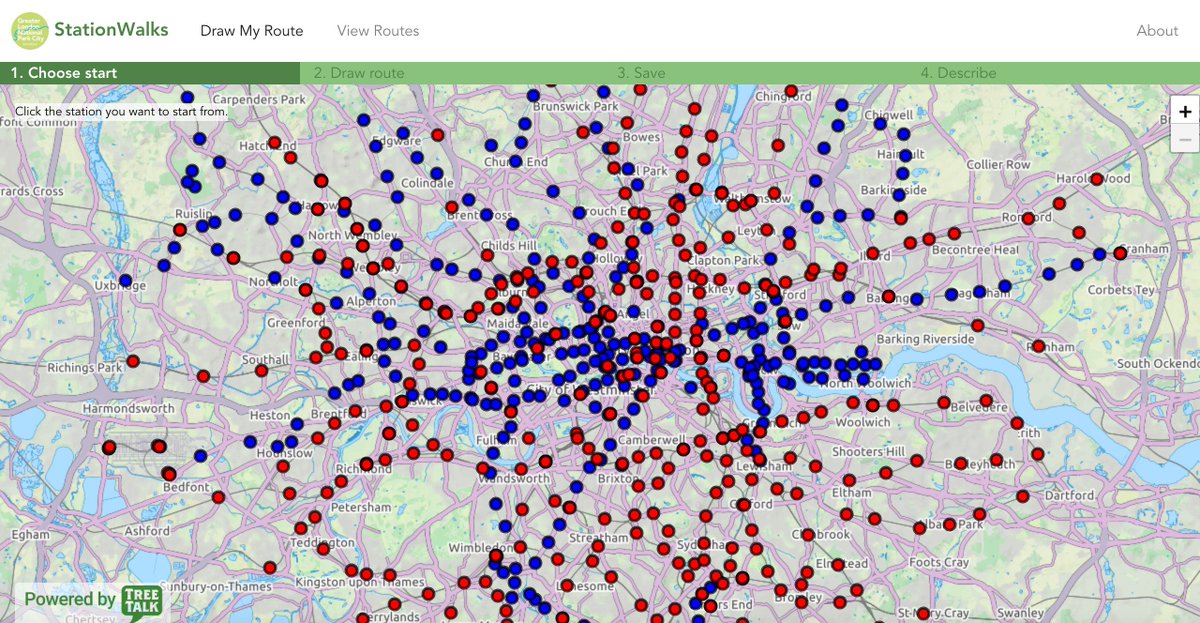Select the red station marker near Chingford
This screenshot has width=1200, height=623.
(790, 90)
